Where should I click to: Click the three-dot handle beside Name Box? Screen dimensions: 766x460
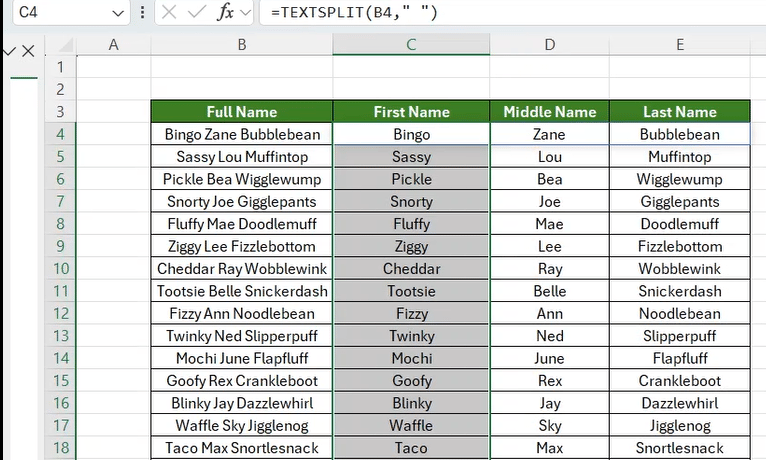[142, 12]
